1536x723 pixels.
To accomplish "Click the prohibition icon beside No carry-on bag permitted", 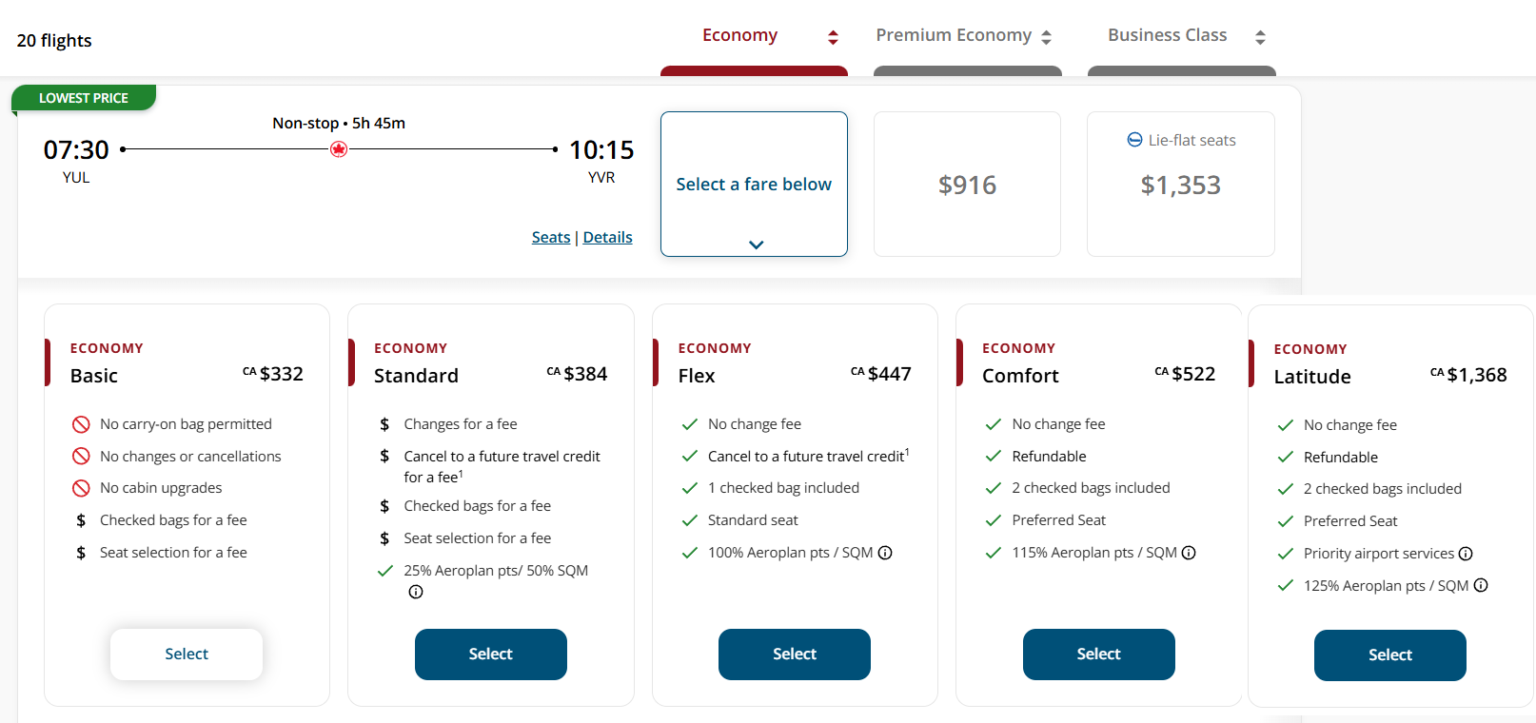I will click(x=80, y=424).
